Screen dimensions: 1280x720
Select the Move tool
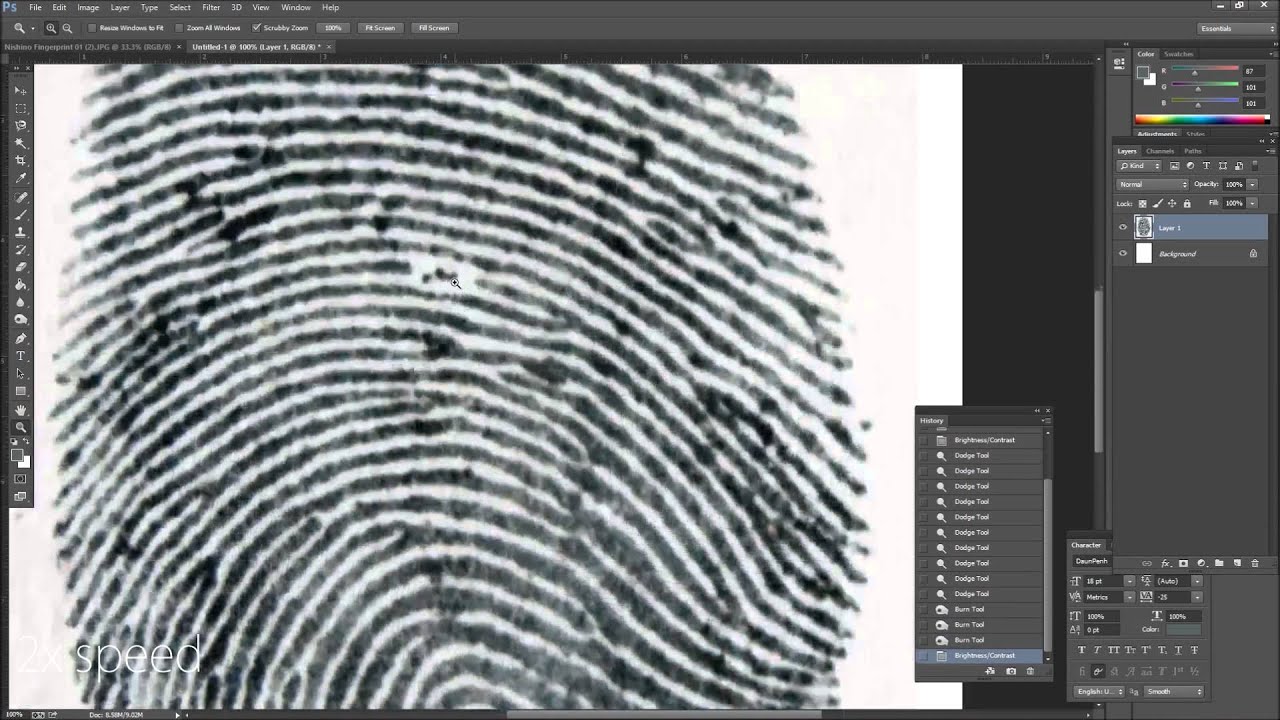click(x=21, y=90)
